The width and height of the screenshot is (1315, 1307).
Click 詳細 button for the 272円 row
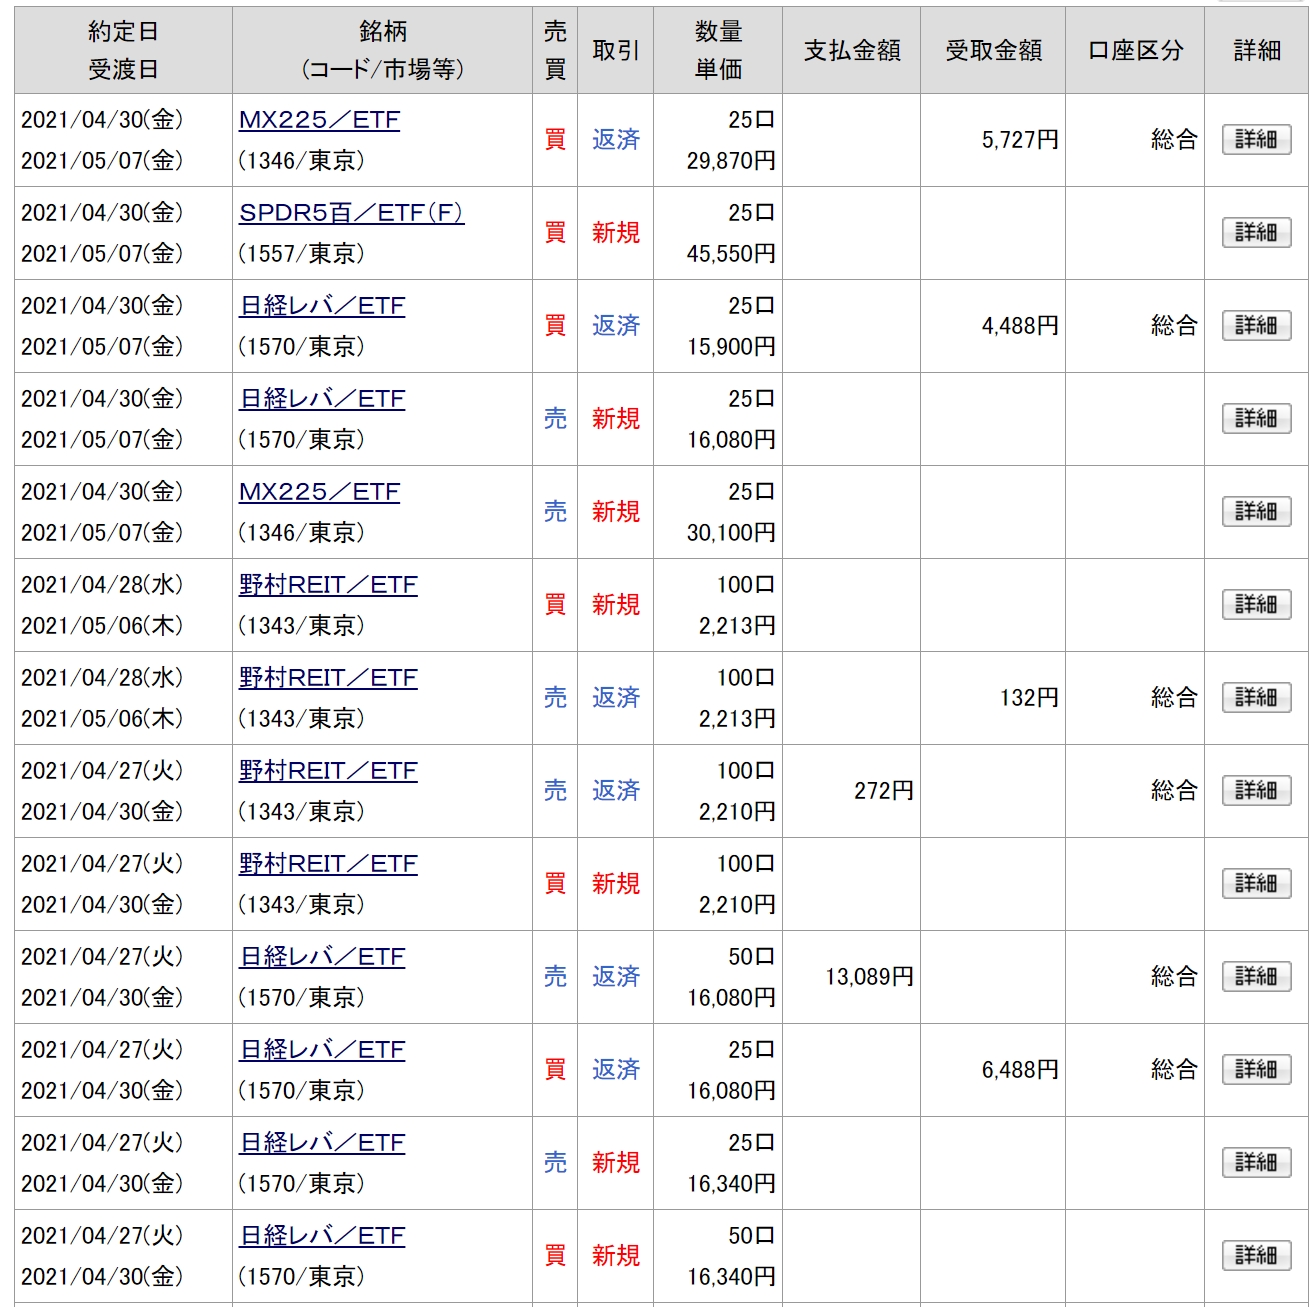1256,791
